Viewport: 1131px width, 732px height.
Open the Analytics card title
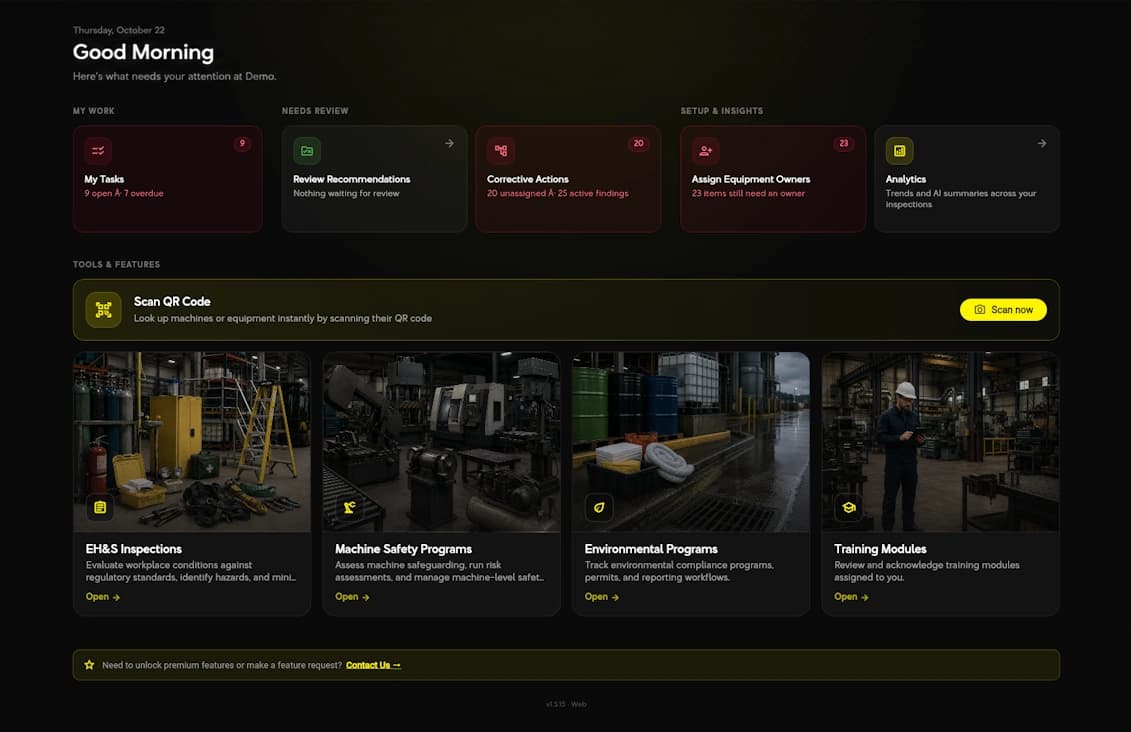906,179
